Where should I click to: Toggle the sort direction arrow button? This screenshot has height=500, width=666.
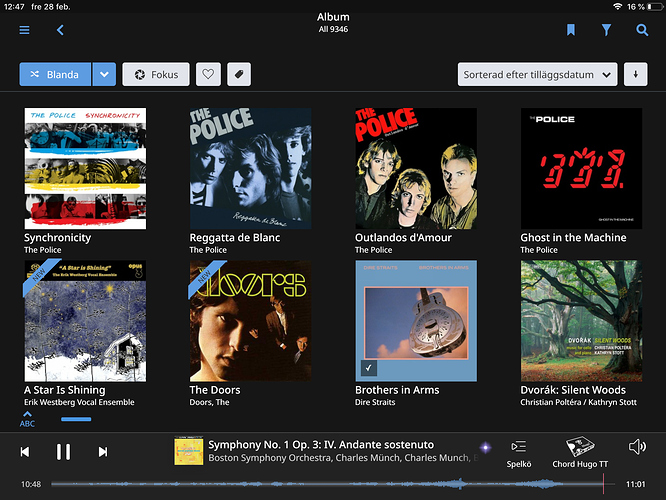pyautogui.click(x=635, y=74)
